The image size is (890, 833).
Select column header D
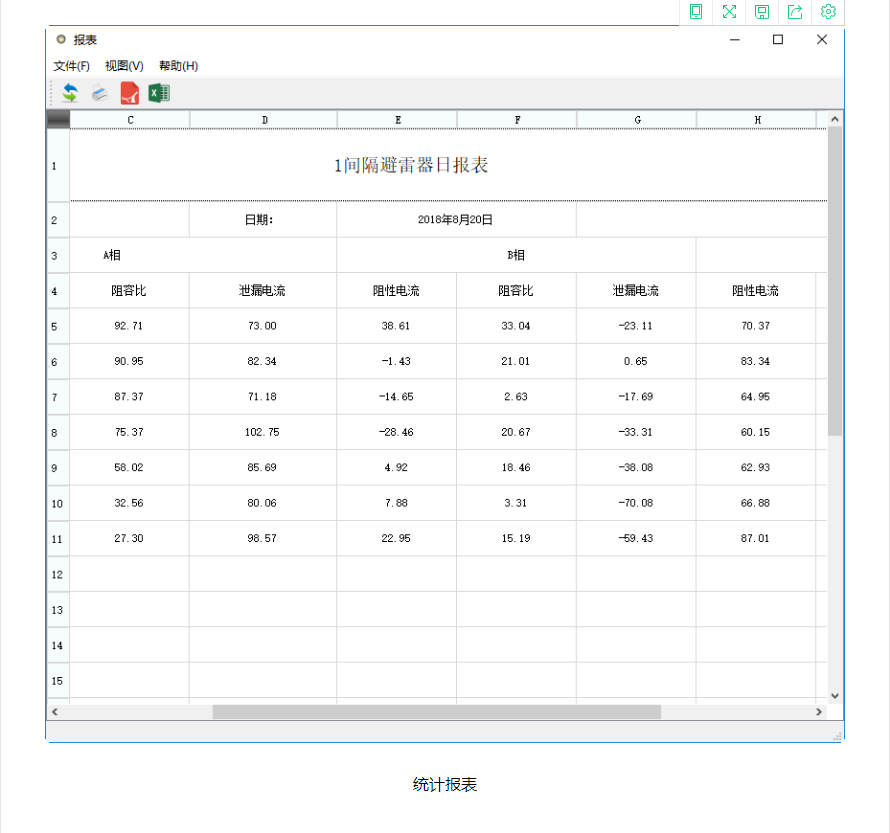[x=263, y=120]
